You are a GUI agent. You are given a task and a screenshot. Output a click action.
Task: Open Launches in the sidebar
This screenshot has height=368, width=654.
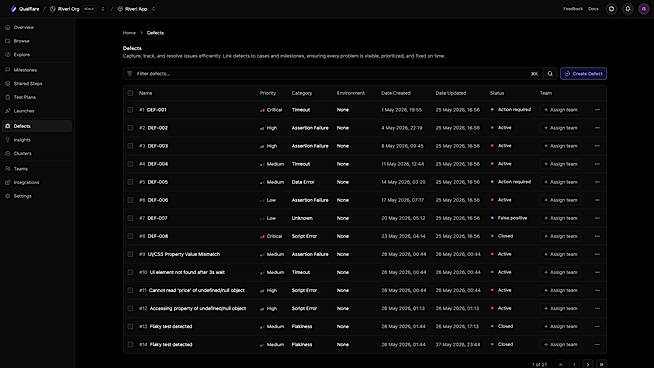(x=37, y=111)
